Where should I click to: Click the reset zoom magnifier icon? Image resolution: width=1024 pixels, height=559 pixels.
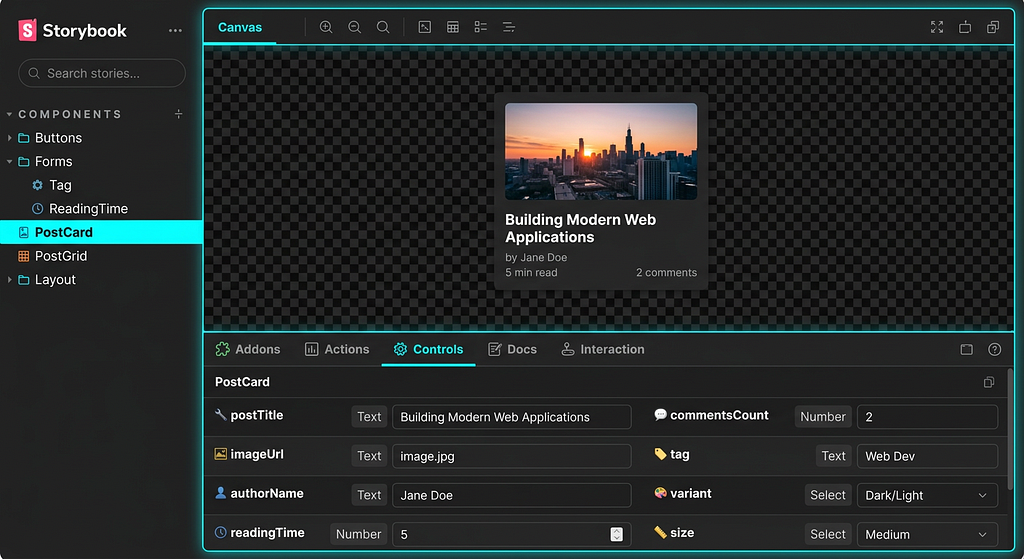(383, 27)
